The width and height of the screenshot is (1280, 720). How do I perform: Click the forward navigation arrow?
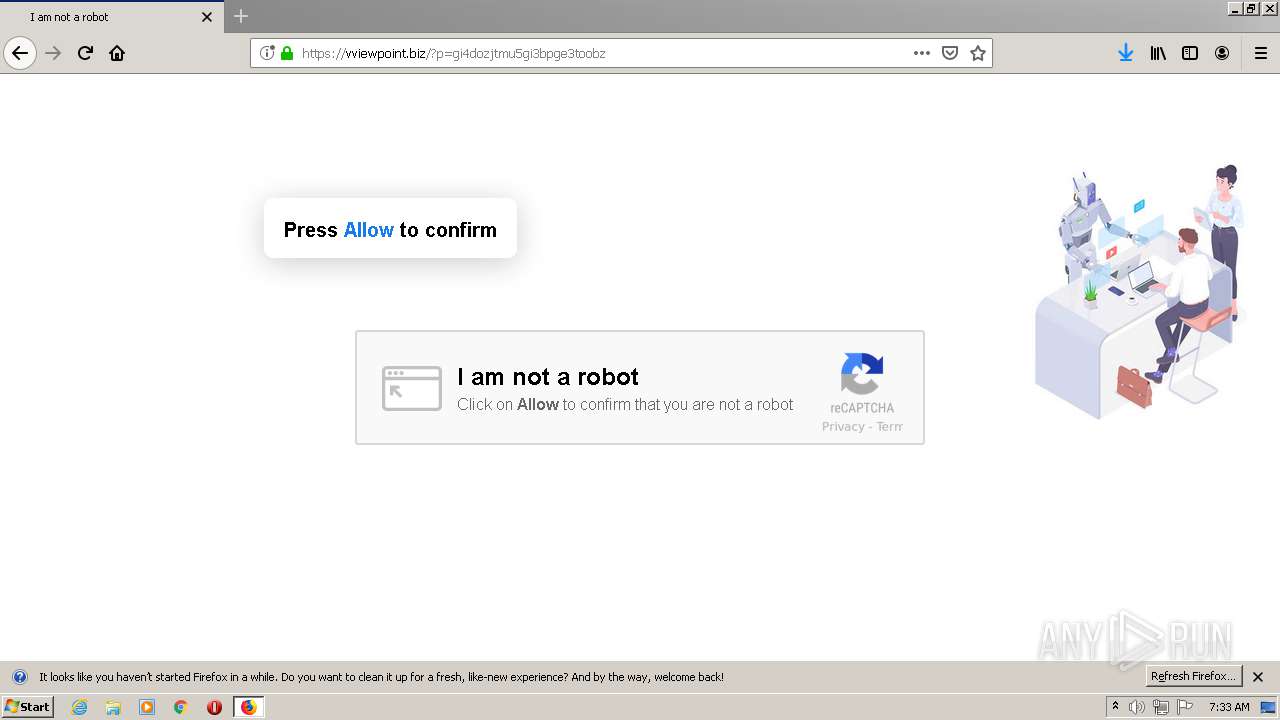(54, 53)
